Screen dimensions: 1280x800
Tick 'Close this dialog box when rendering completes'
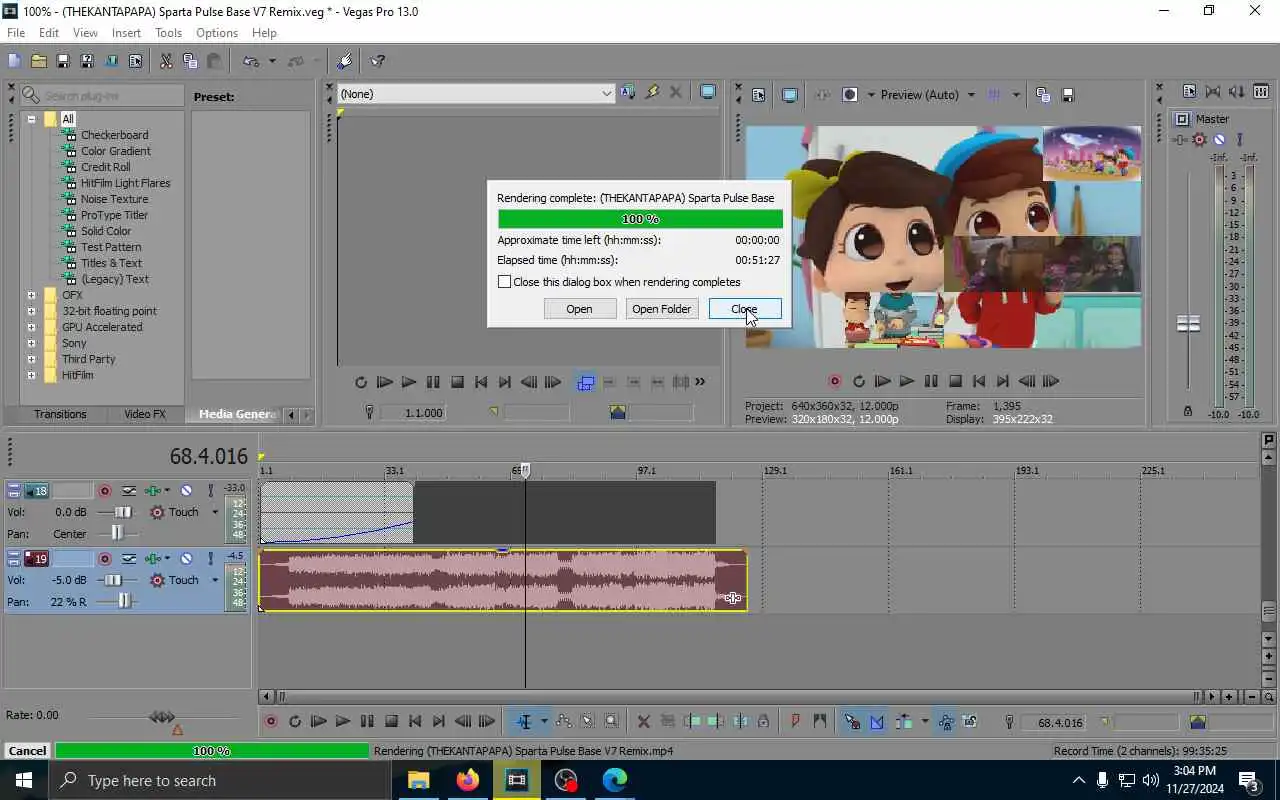[505, 282]
